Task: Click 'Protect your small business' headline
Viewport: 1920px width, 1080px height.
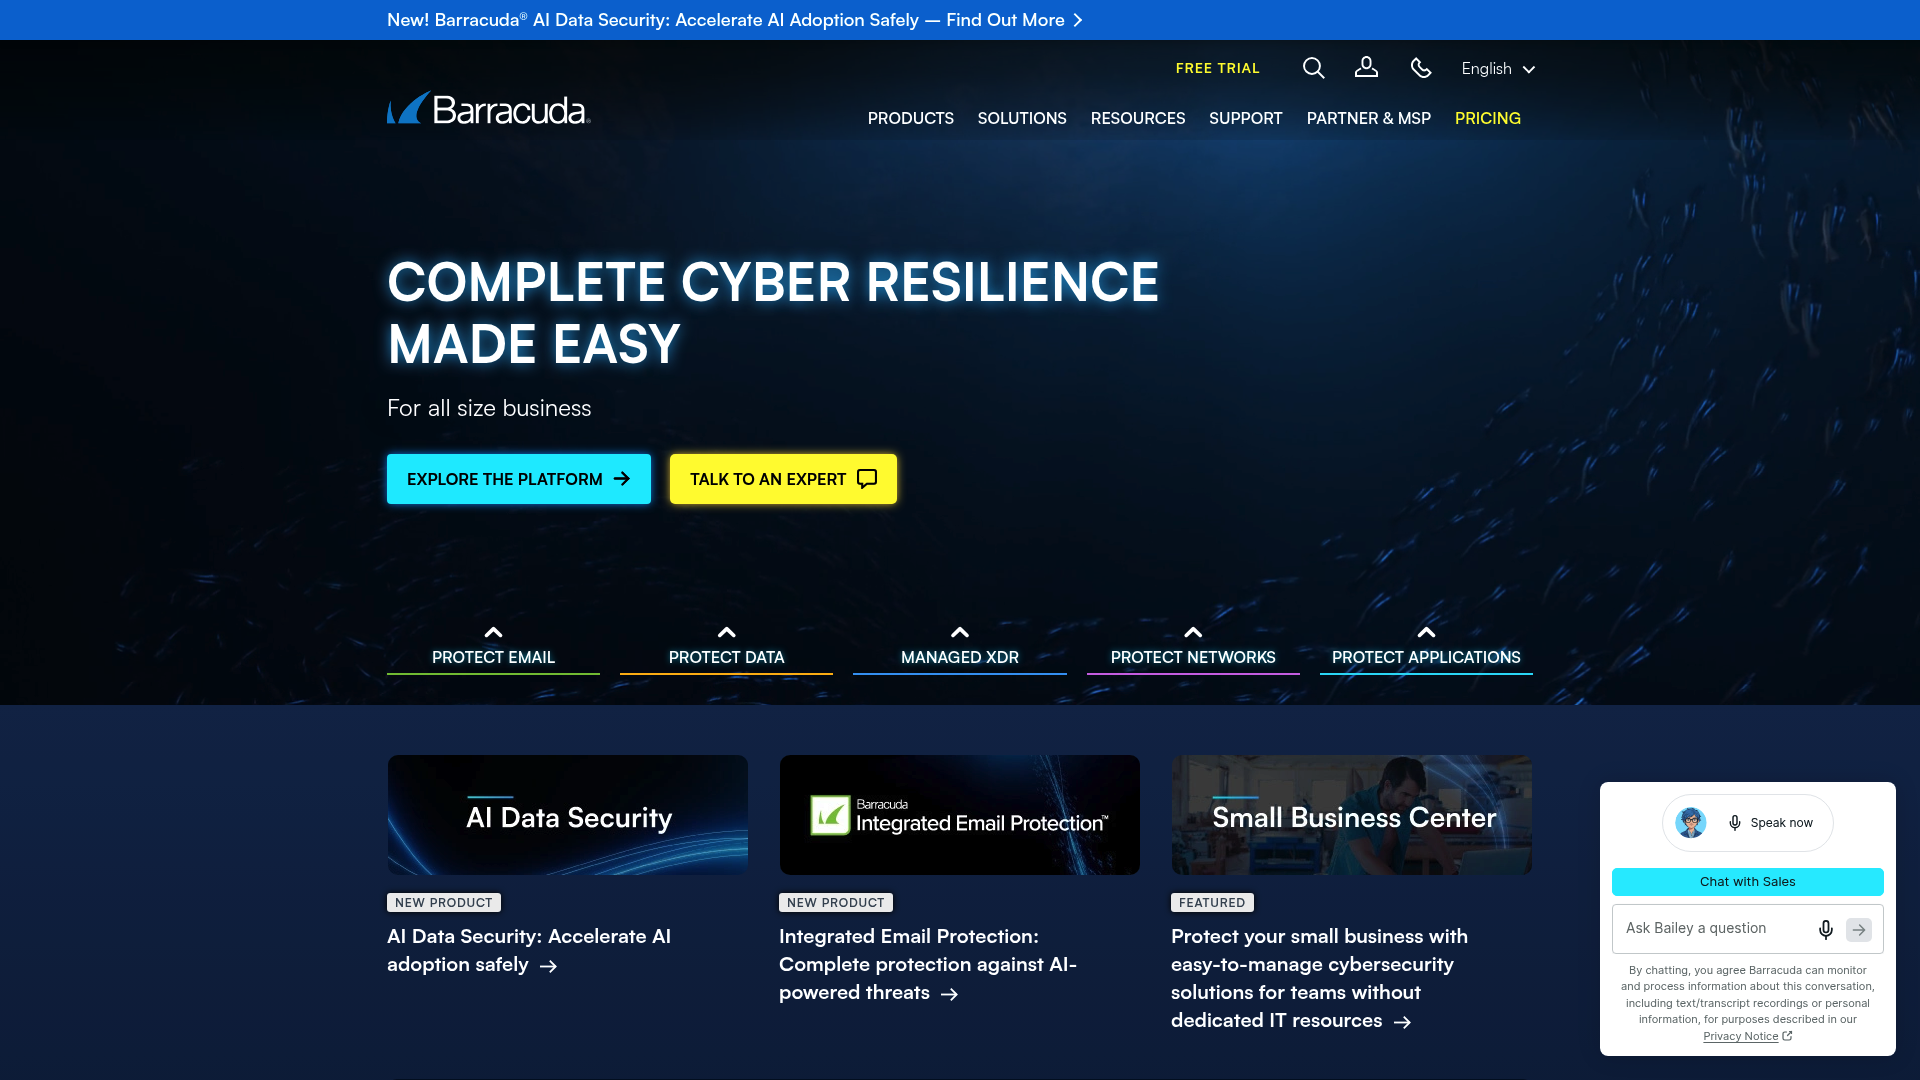Action: [1319, 978]
